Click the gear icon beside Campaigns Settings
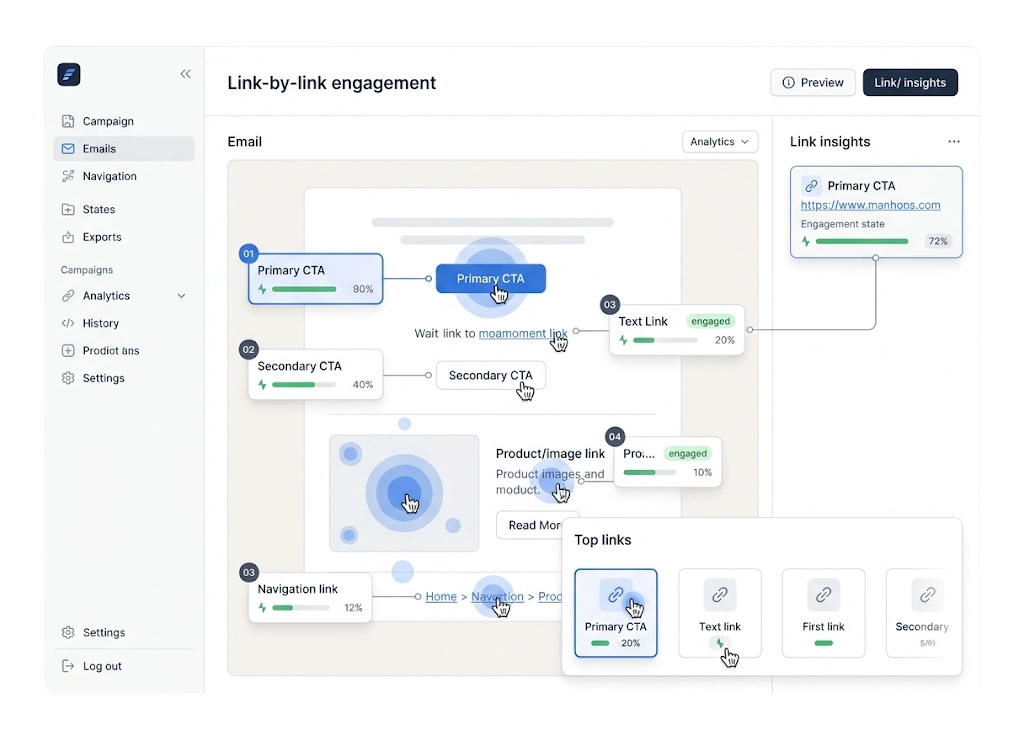 point(68,378)
